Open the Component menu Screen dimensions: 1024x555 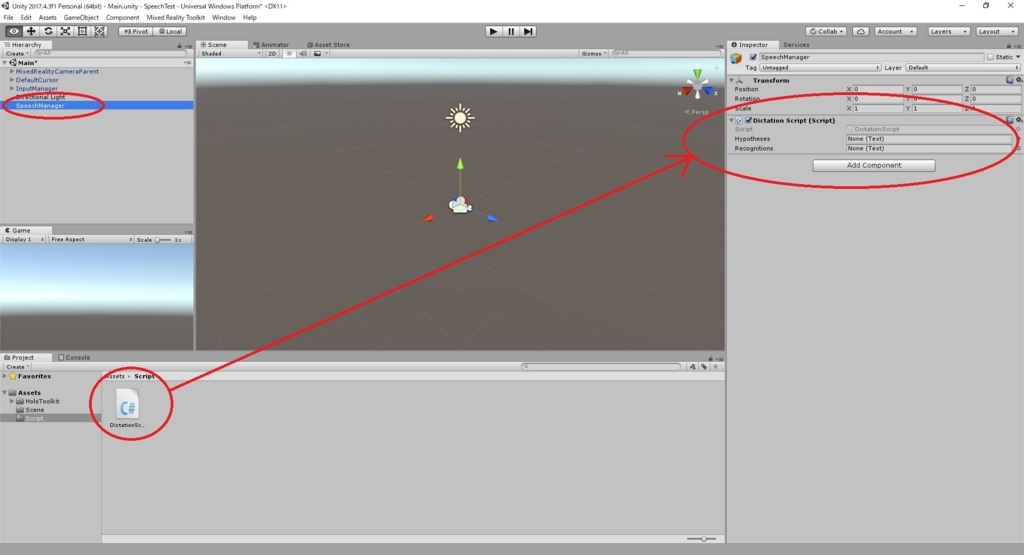pyautogui.click(x=122, y=18)
